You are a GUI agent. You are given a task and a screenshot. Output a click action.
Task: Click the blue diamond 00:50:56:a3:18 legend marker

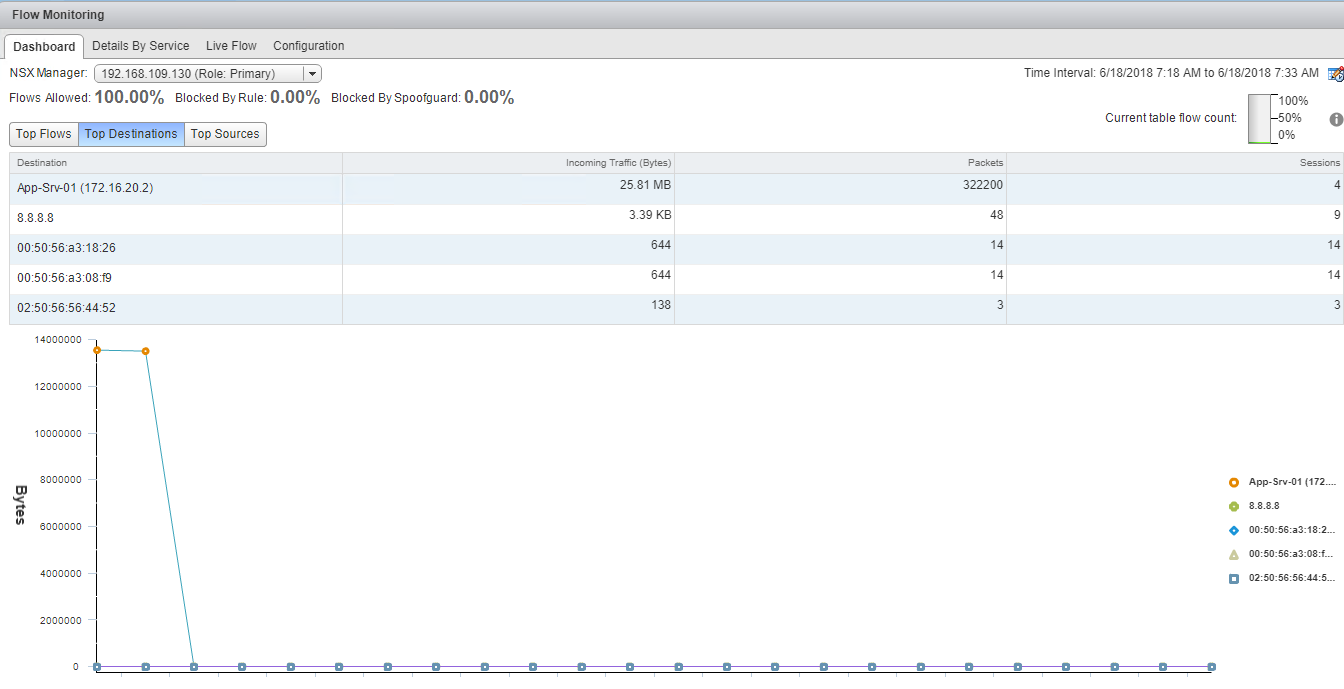tap(1234, 530)
